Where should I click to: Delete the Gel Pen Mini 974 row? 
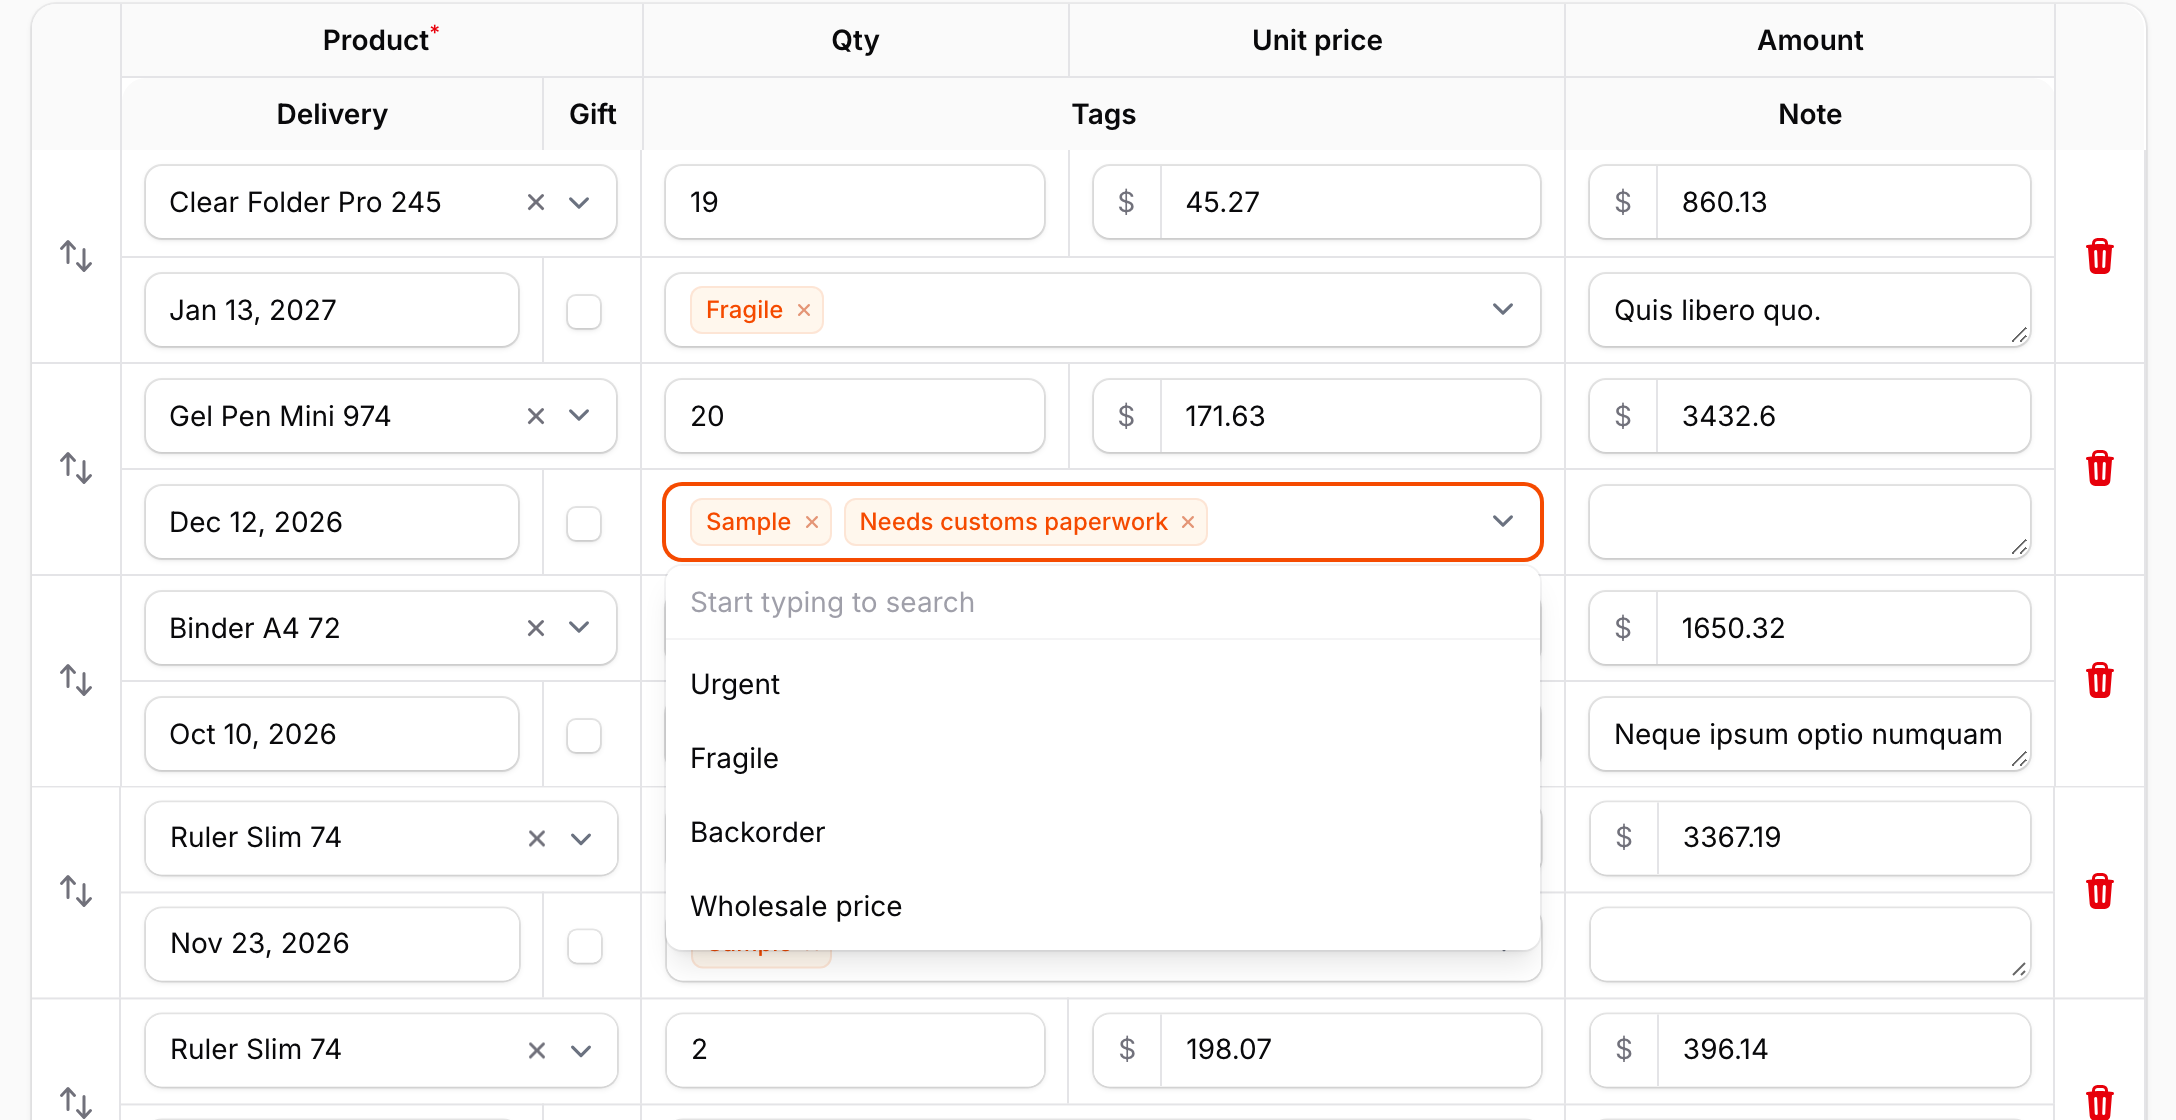[x=2099, y=468]
